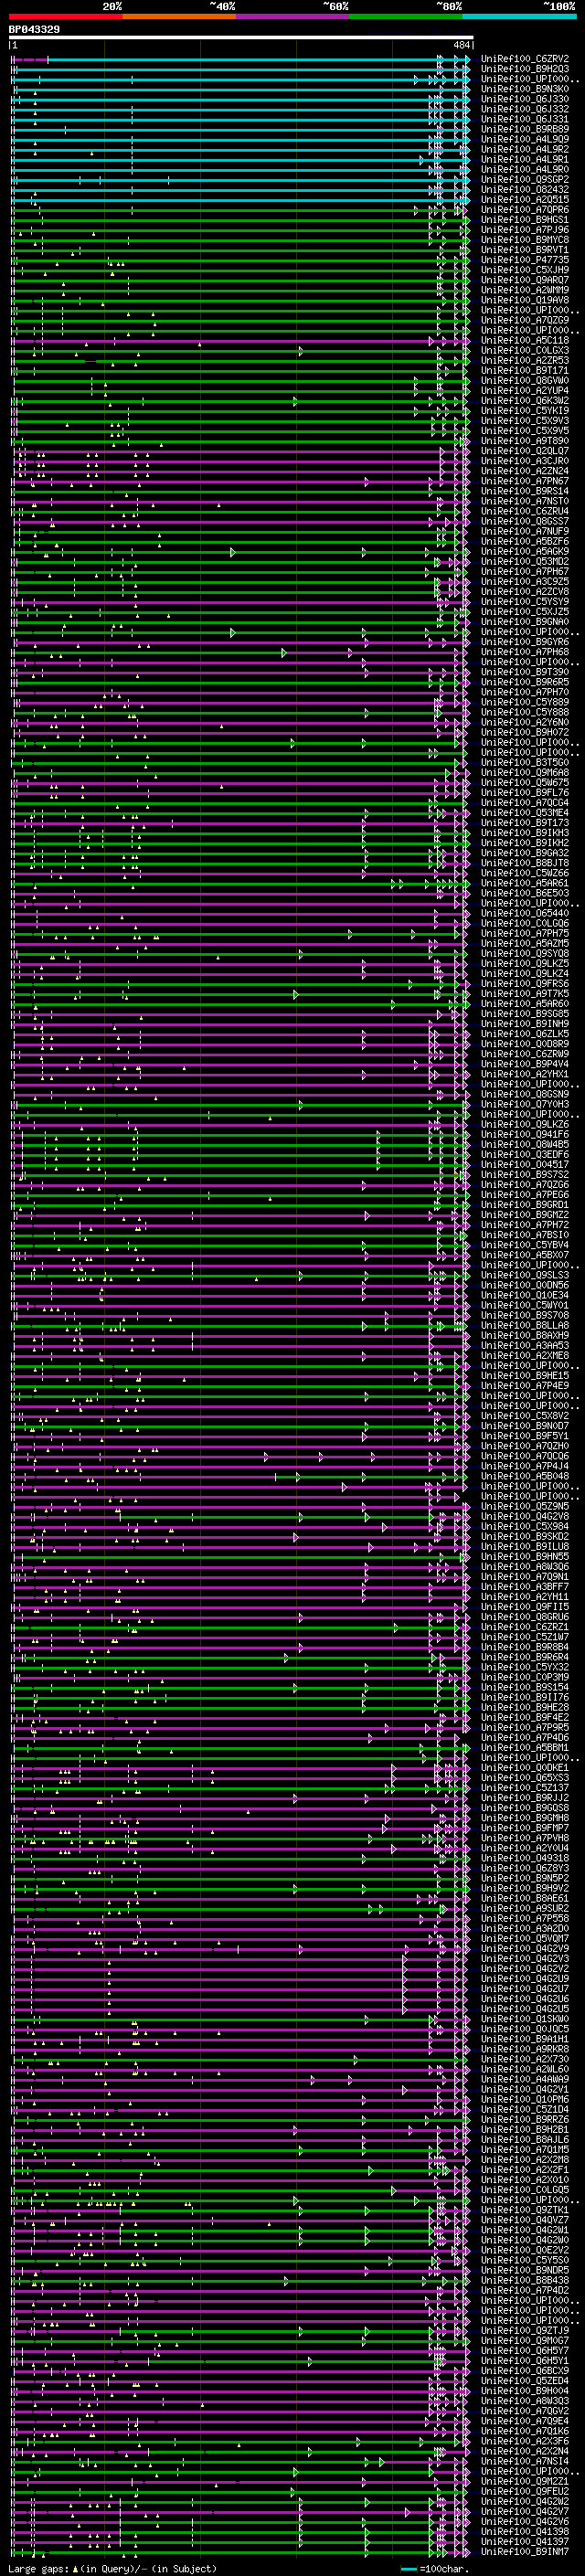Select the UniRef100_B9SG85 label
This screenshot has height=2576, width=585.
pyautogui.click(x=525, y=1014)
